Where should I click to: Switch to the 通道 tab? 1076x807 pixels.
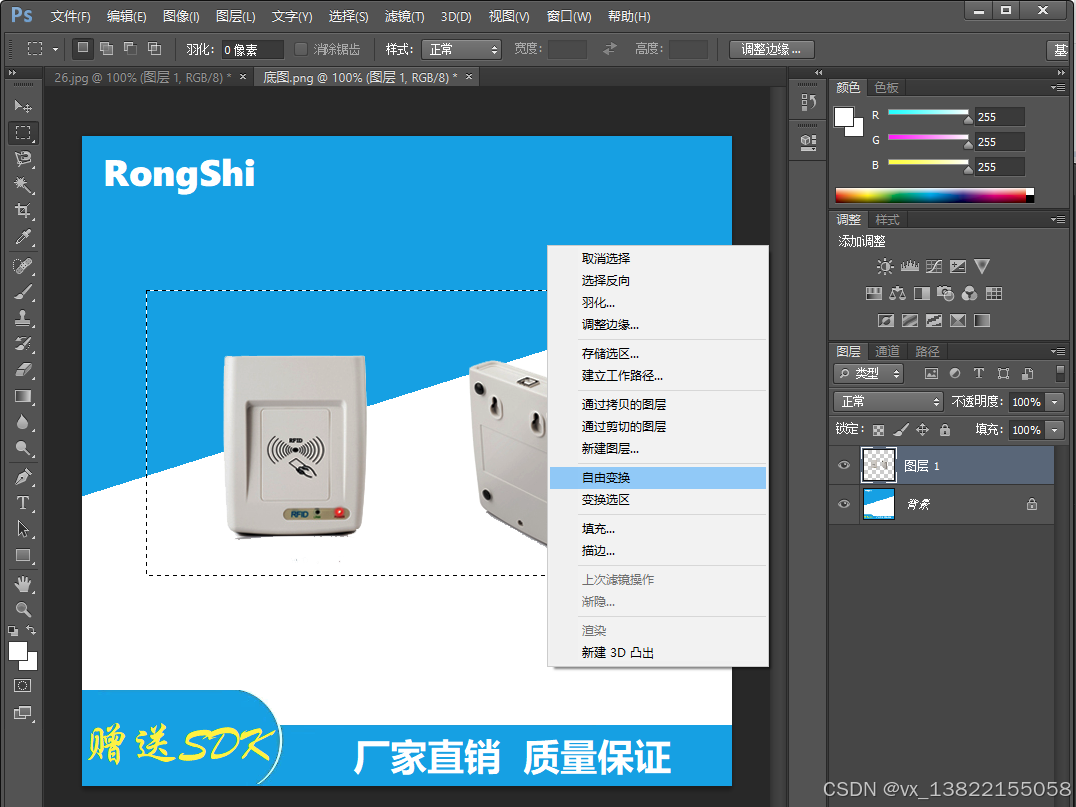point(887,351)
